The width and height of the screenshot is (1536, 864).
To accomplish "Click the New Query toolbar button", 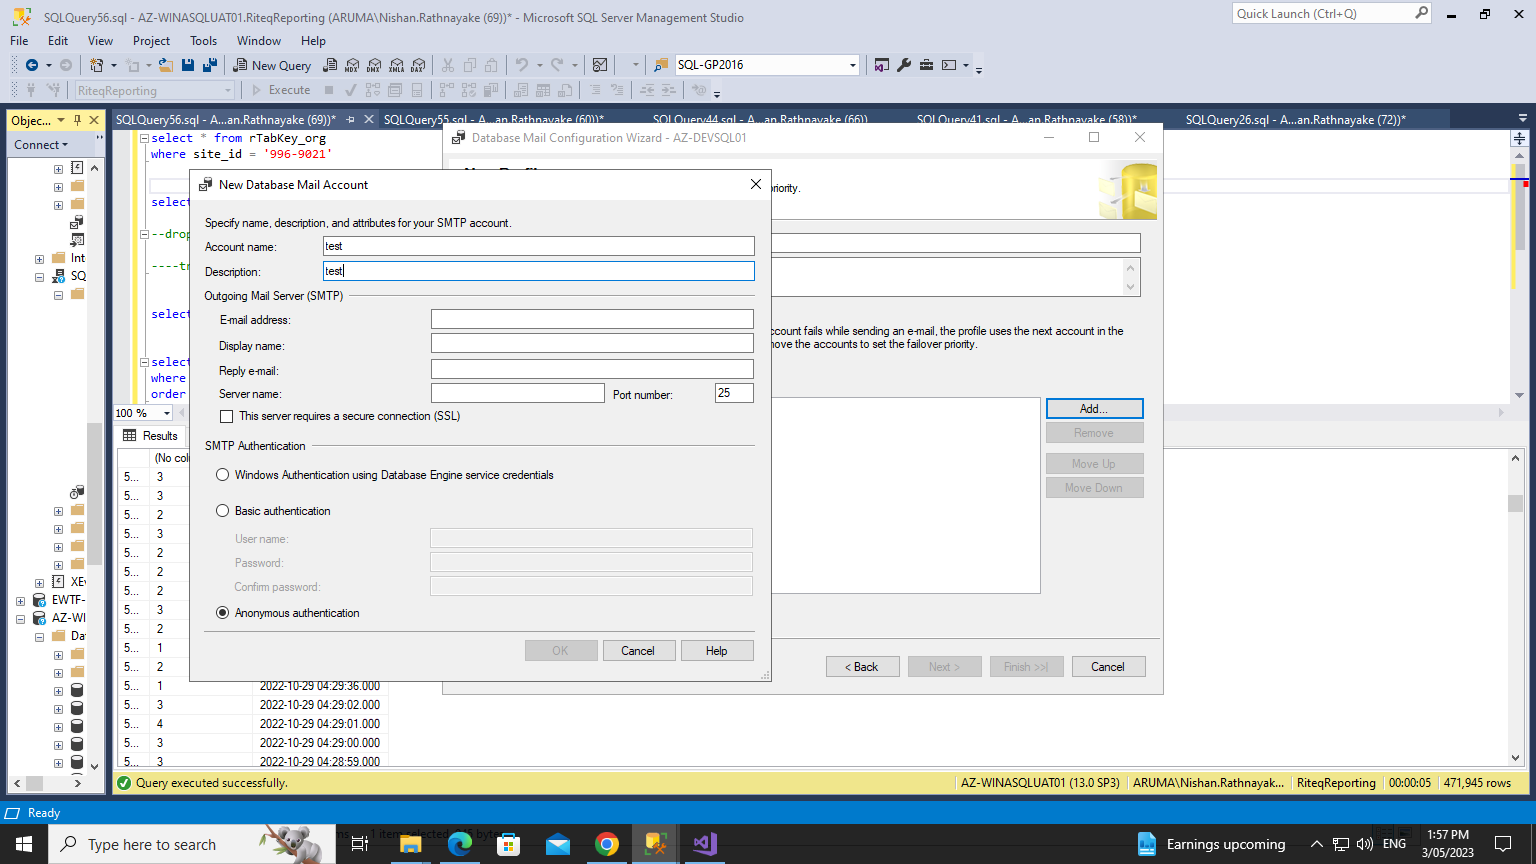I will tap(272, 65).
